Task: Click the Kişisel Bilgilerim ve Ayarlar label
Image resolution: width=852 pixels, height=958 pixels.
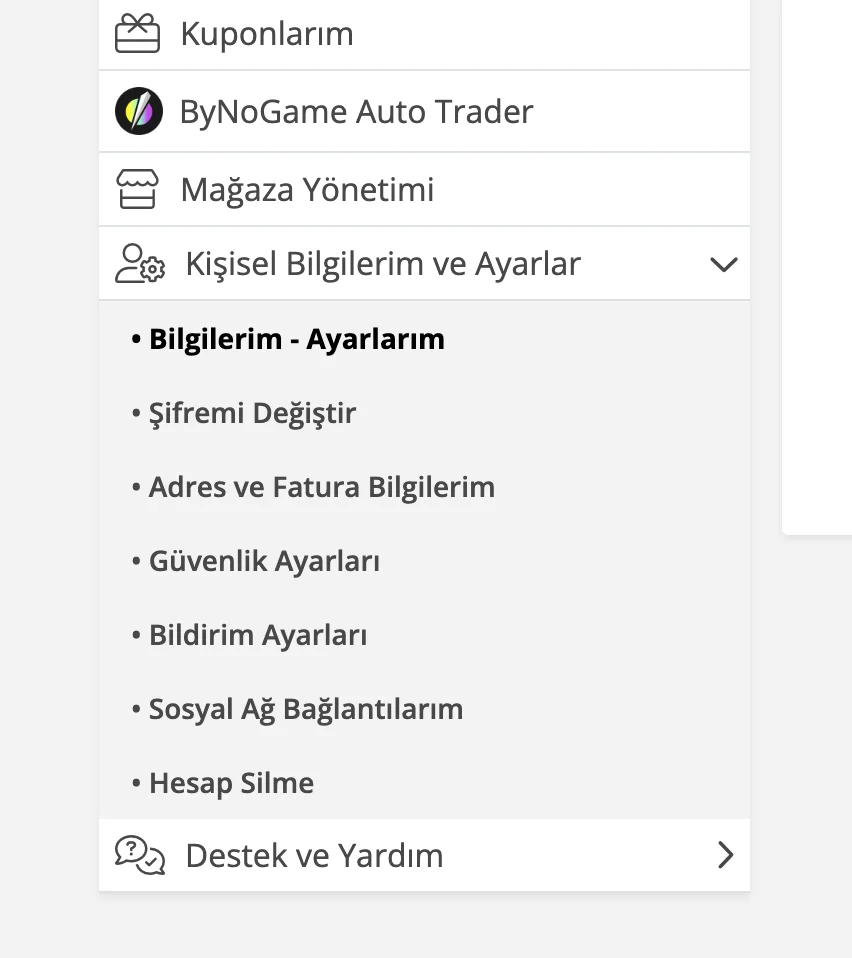Action: (x=383, y=264)
